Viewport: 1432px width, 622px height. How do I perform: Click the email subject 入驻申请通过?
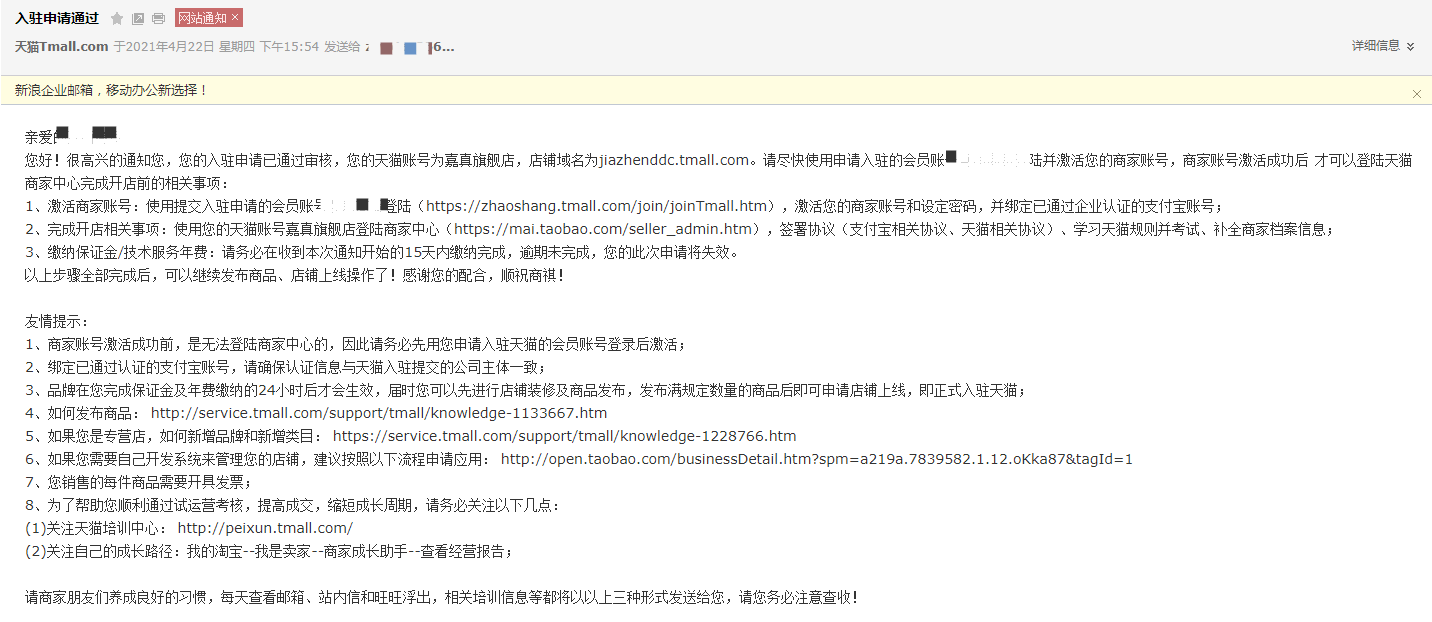click(57, 19)
